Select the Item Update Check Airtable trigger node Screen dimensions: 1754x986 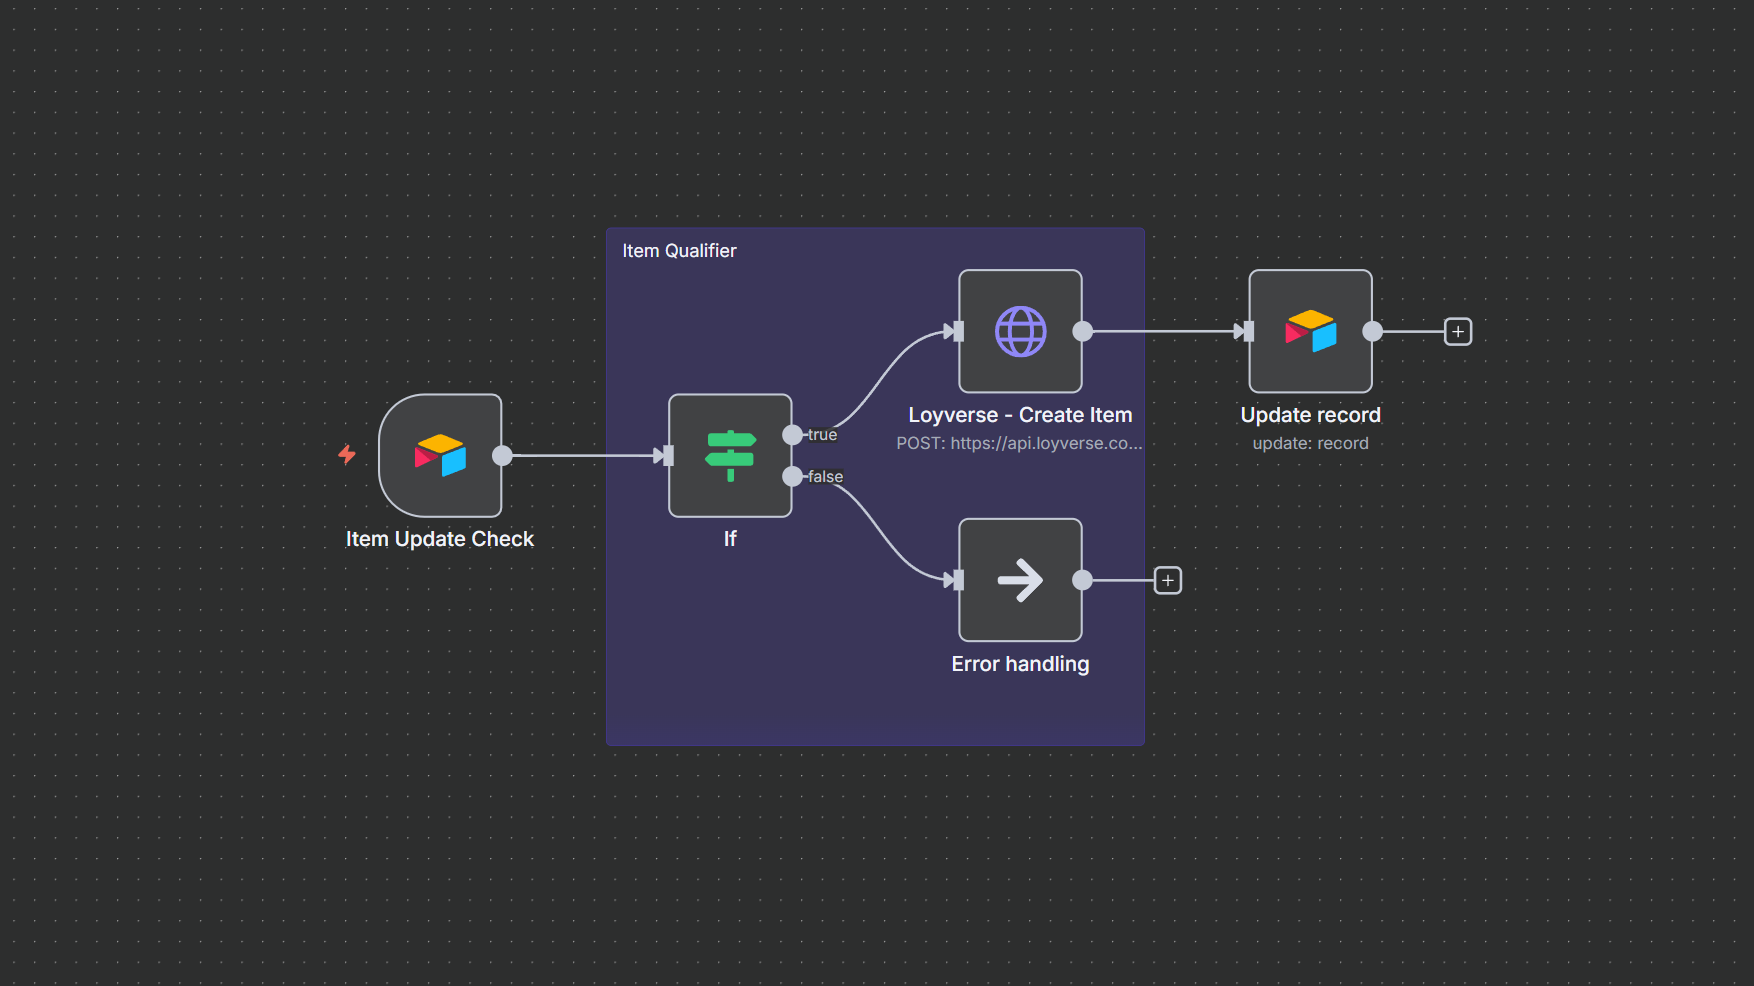tap(440, 455)
